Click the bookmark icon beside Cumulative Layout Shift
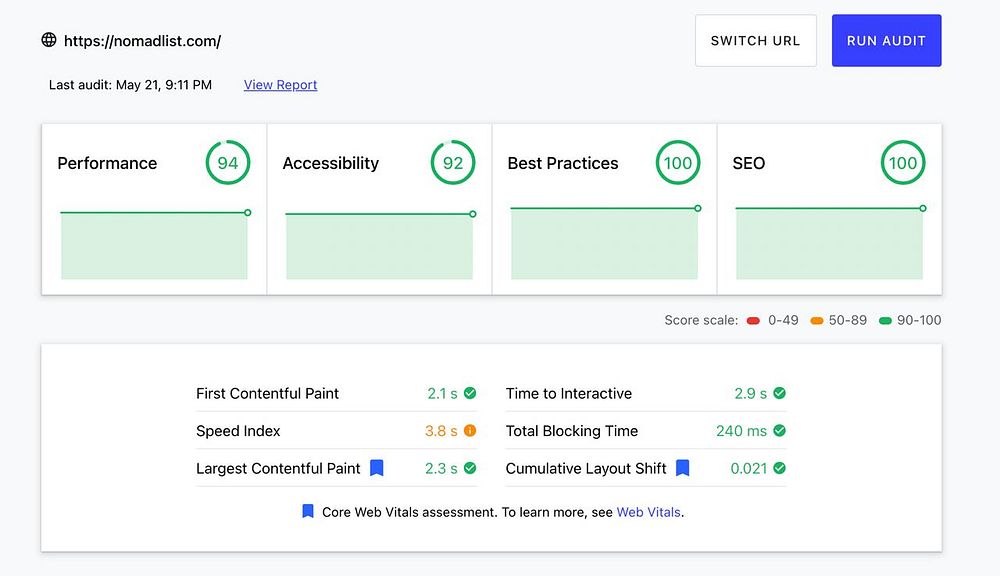Image resolution: width=1000 pixels, height=576 pixels. tap(683, 468)
